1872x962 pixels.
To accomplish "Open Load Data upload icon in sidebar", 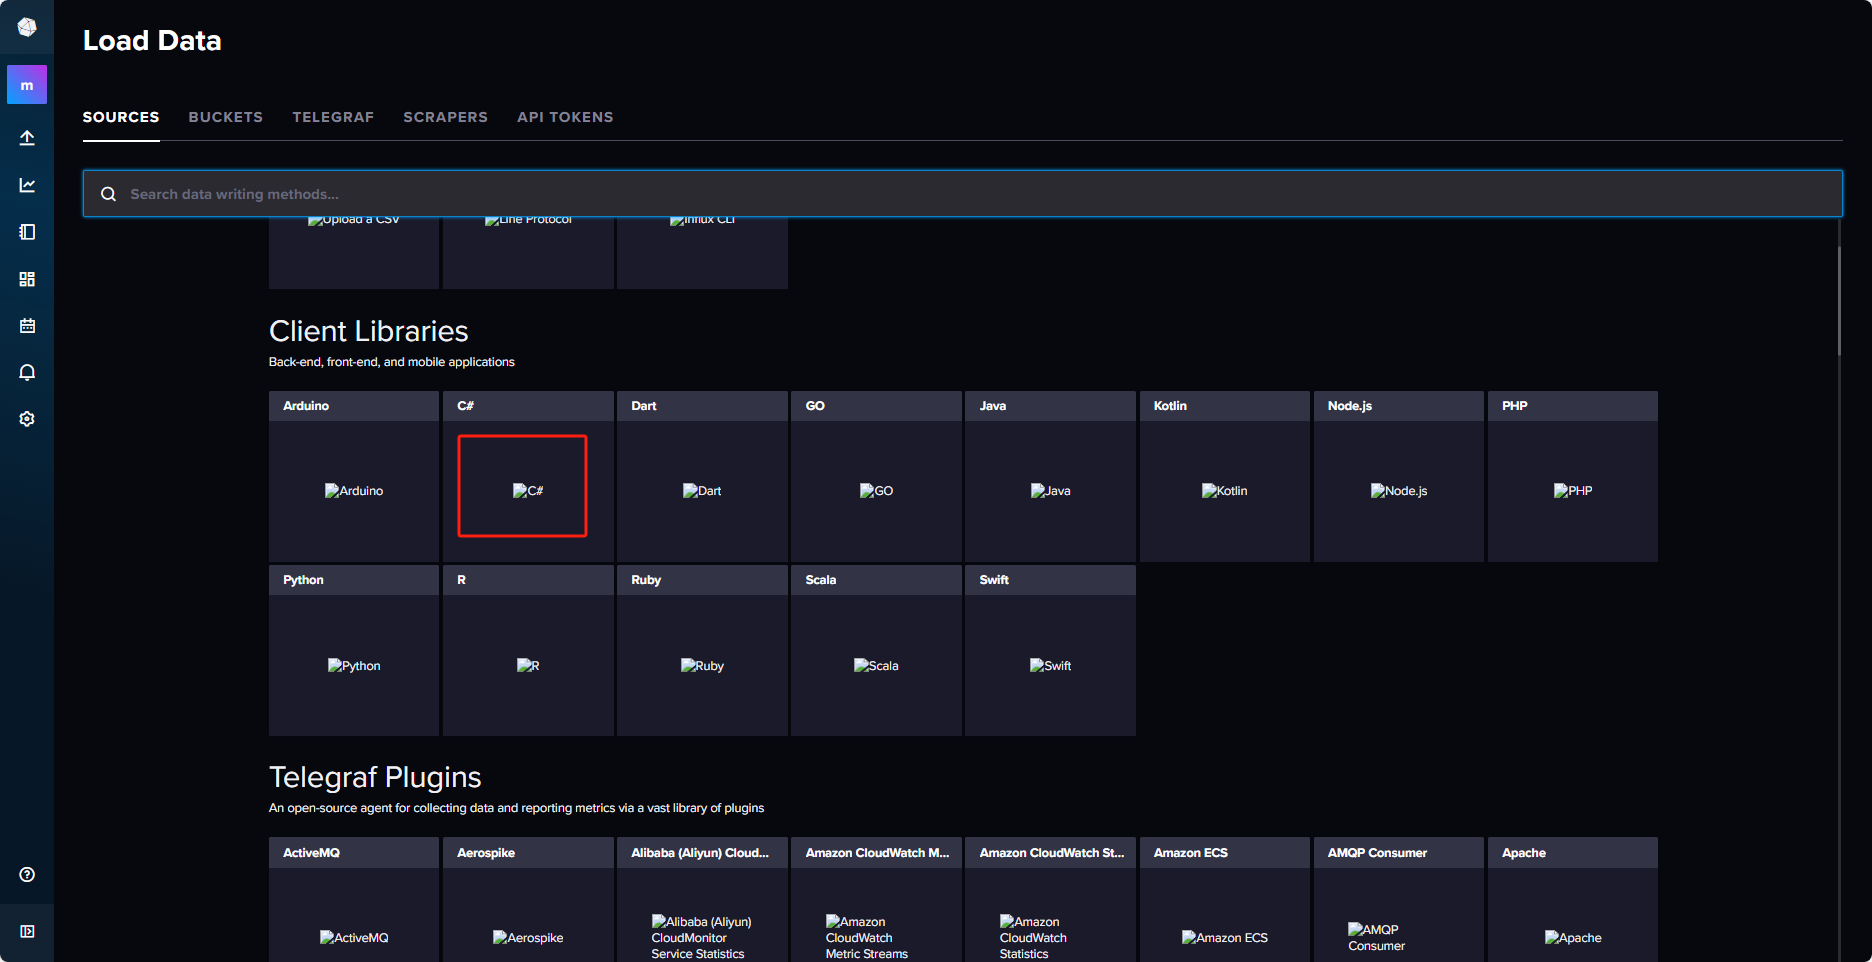I will click(x=27, y=138).
